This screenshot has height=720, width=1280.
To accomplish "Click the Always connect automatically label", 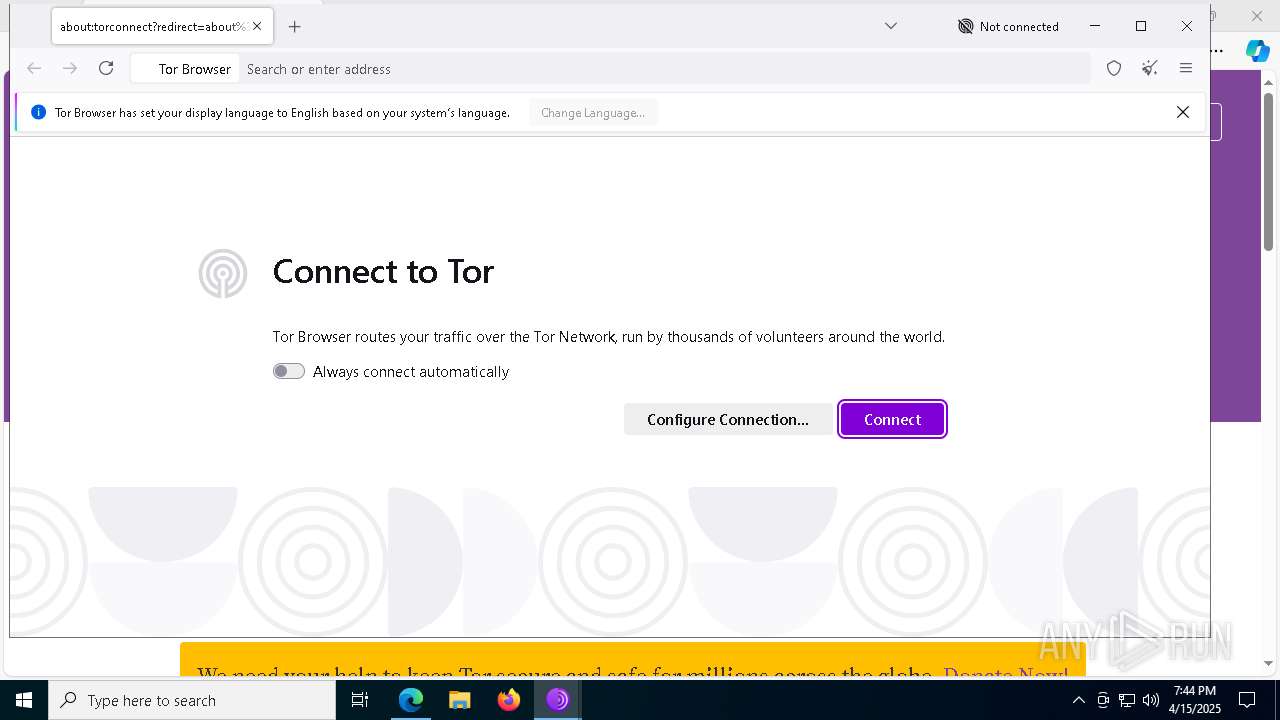I will tap(411, 371).
